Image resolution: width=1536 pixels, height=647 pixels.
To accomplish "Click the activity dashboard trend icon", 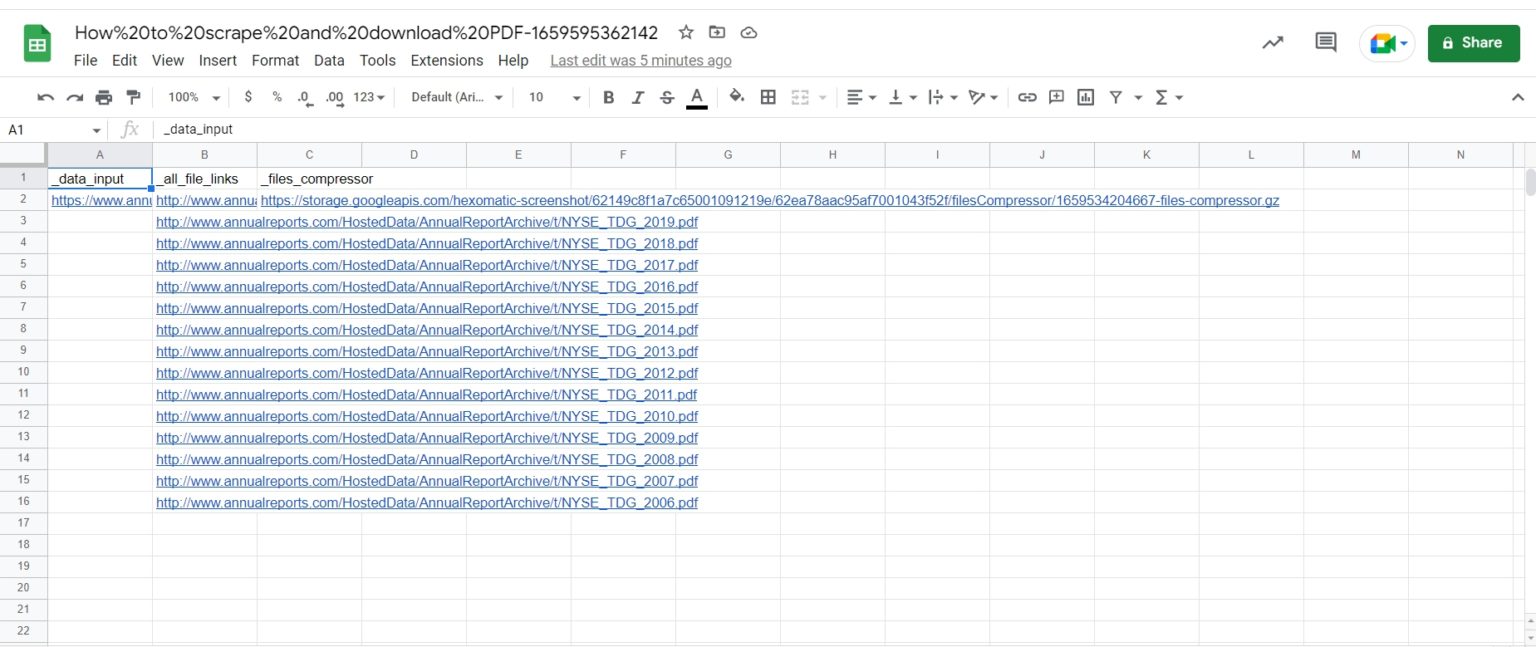I will pyautogui.click(x=1273, y=43).
